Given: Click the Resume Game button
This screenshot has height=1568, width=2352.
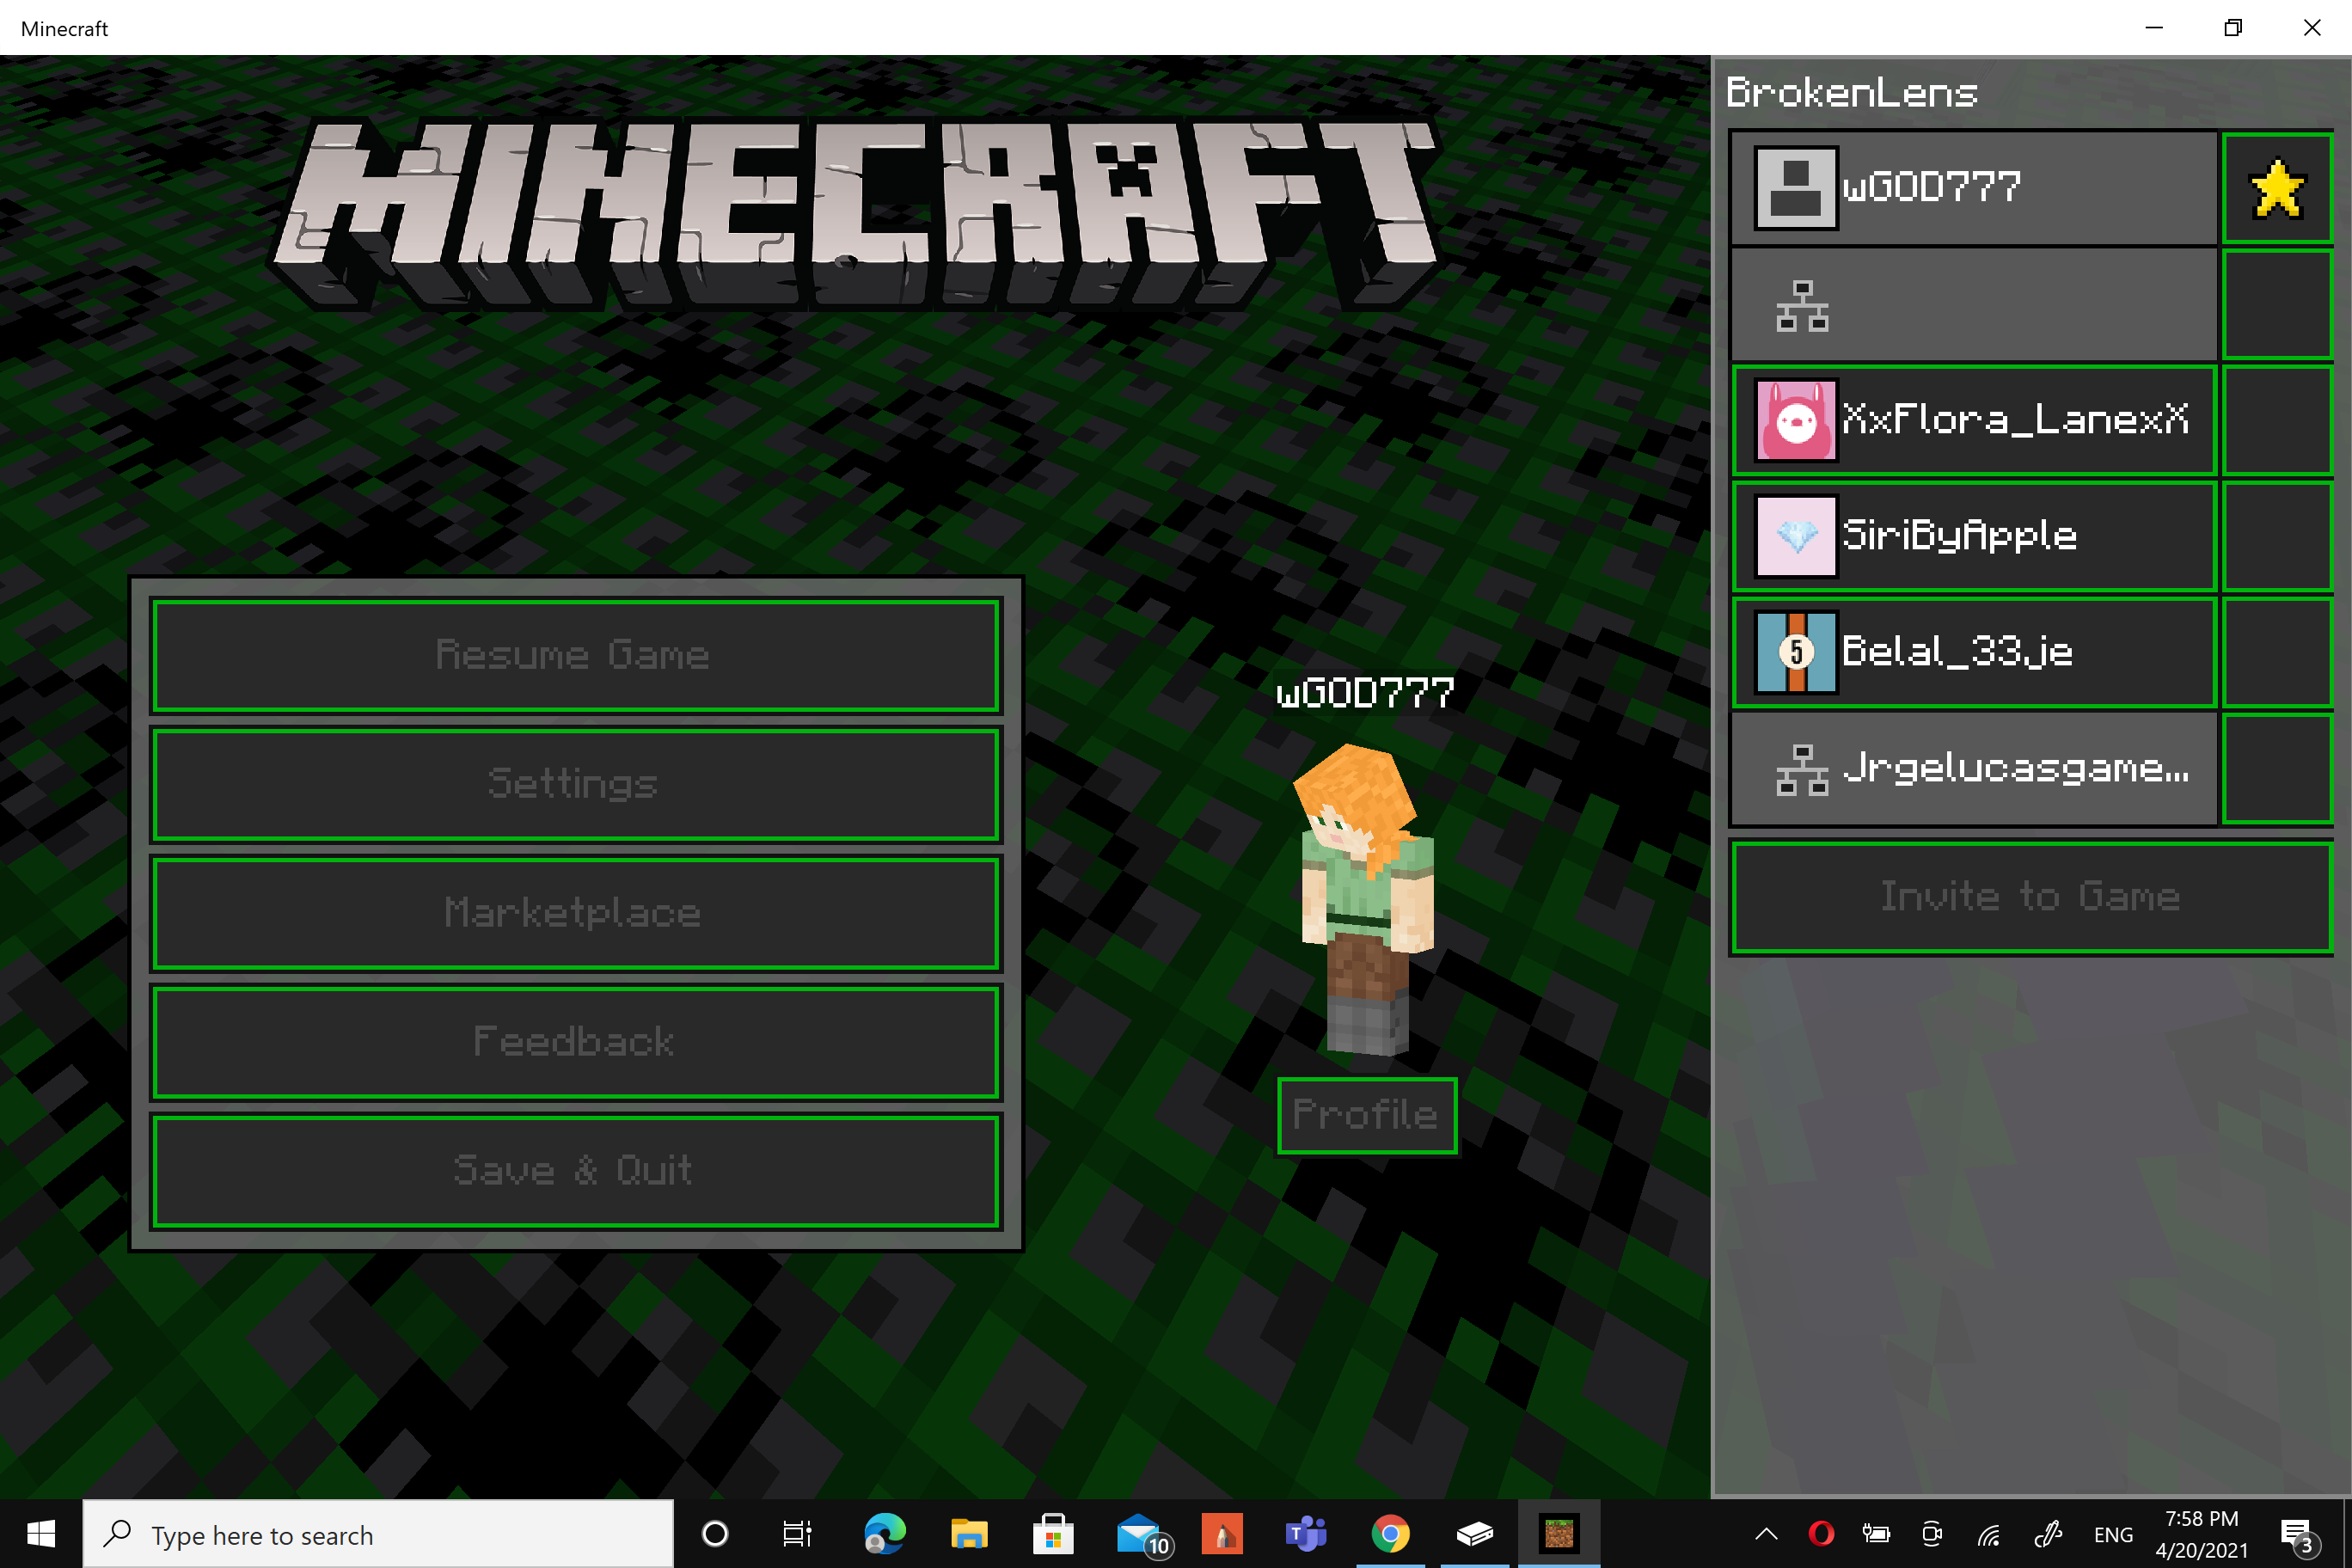Looking at the screenshot, I should pyautogui.click(x=576, y=656).
